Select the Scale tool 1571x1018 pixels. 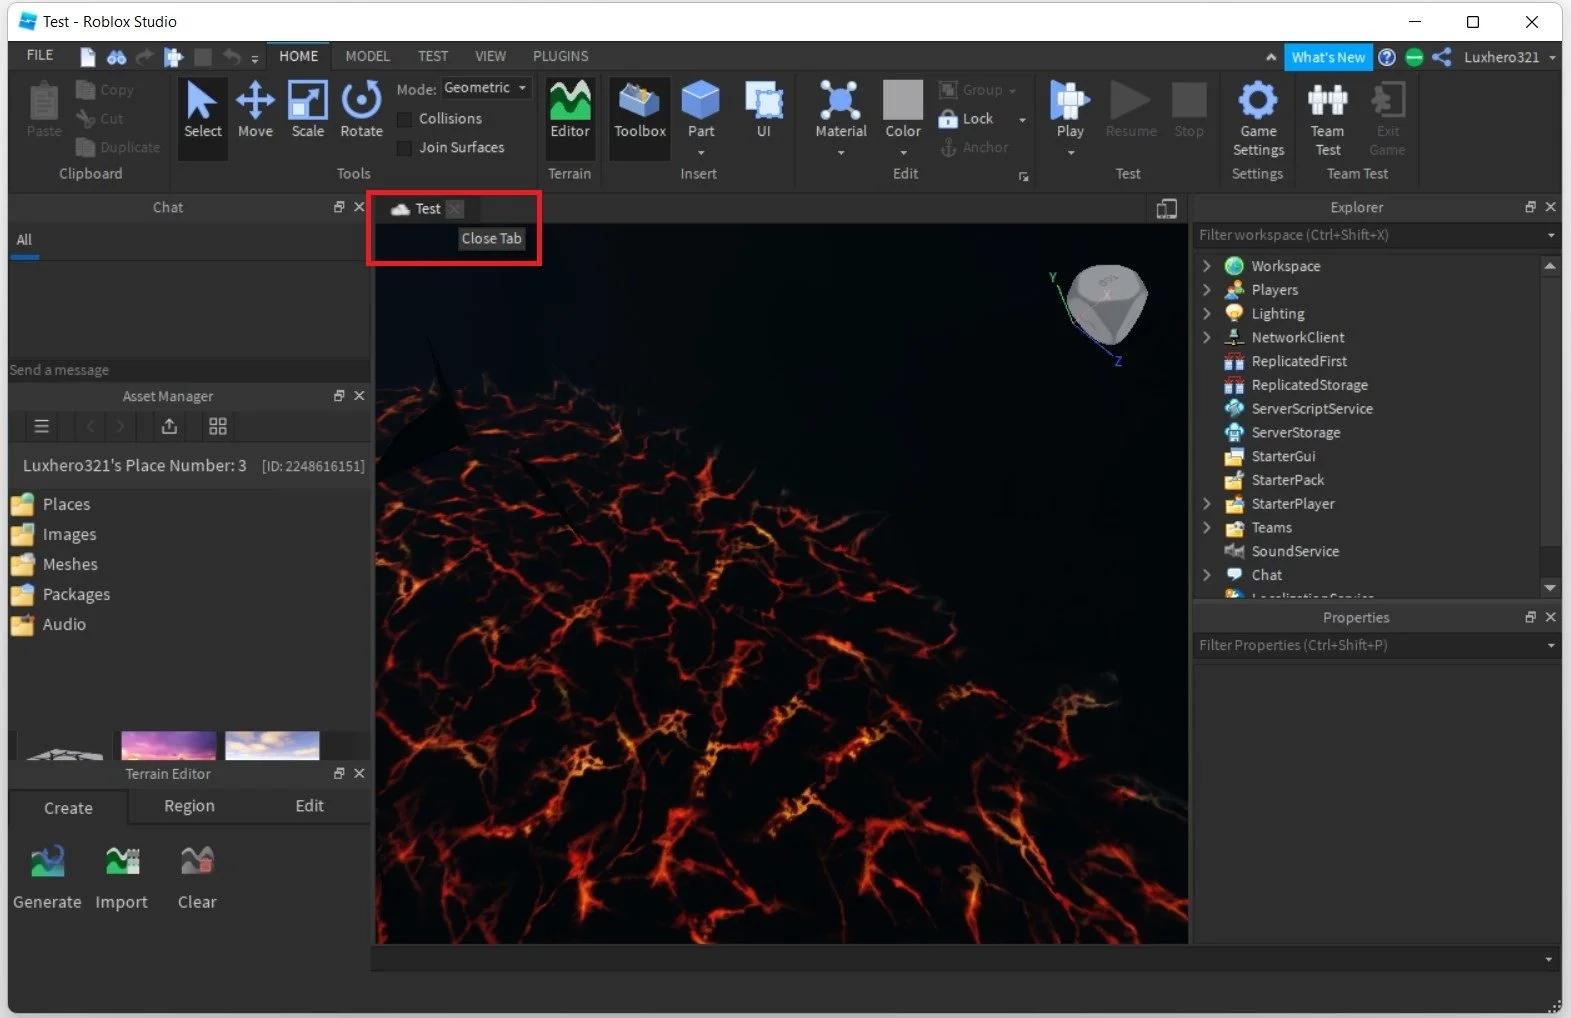click(307, 110)
